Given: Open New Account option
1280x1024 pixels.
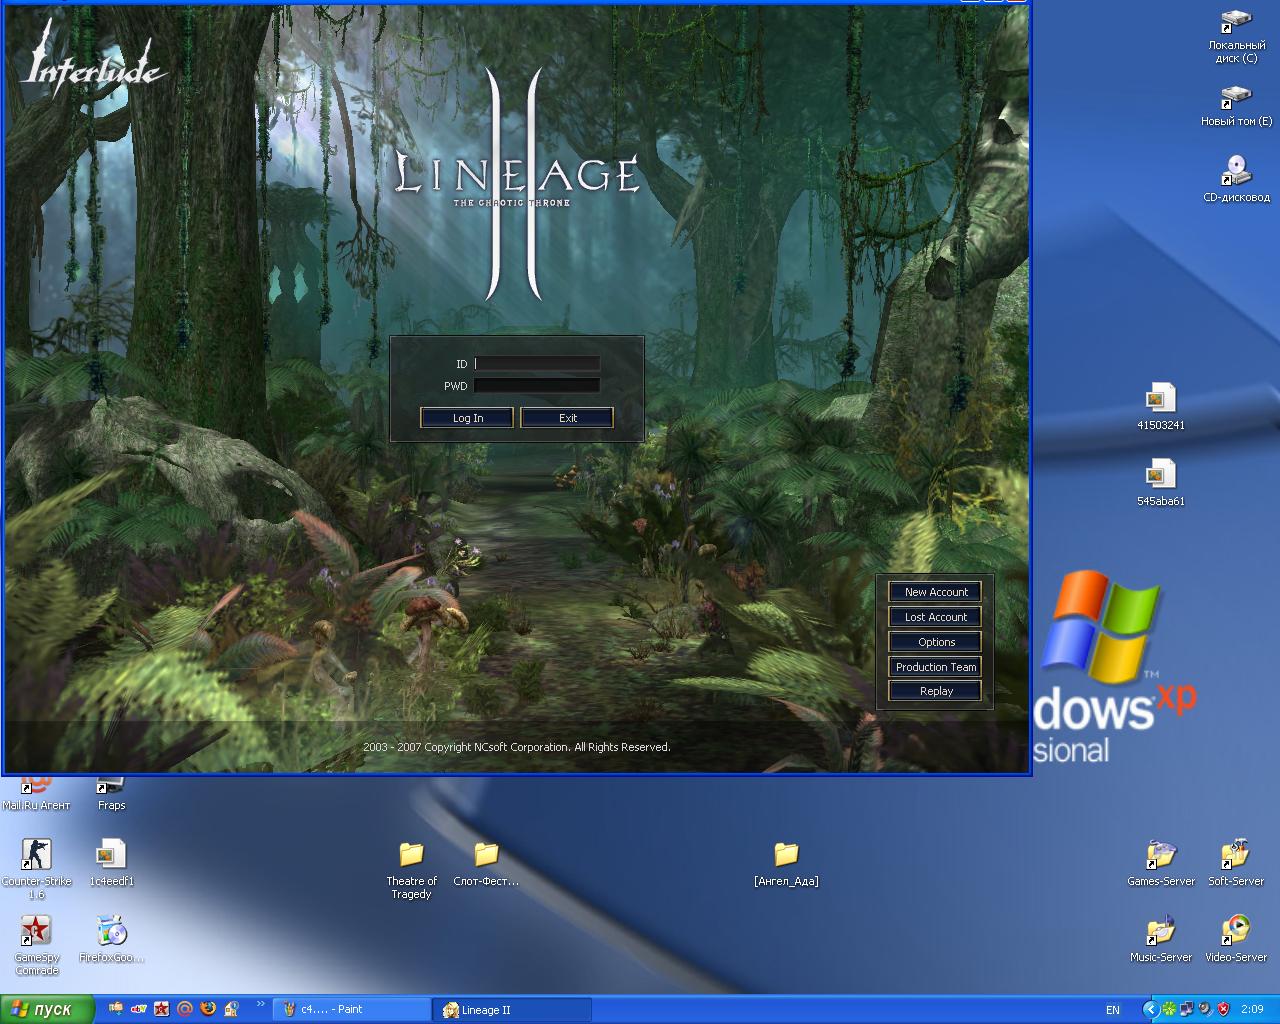Looking at the screenshot, I should click(x=935, y=592).
